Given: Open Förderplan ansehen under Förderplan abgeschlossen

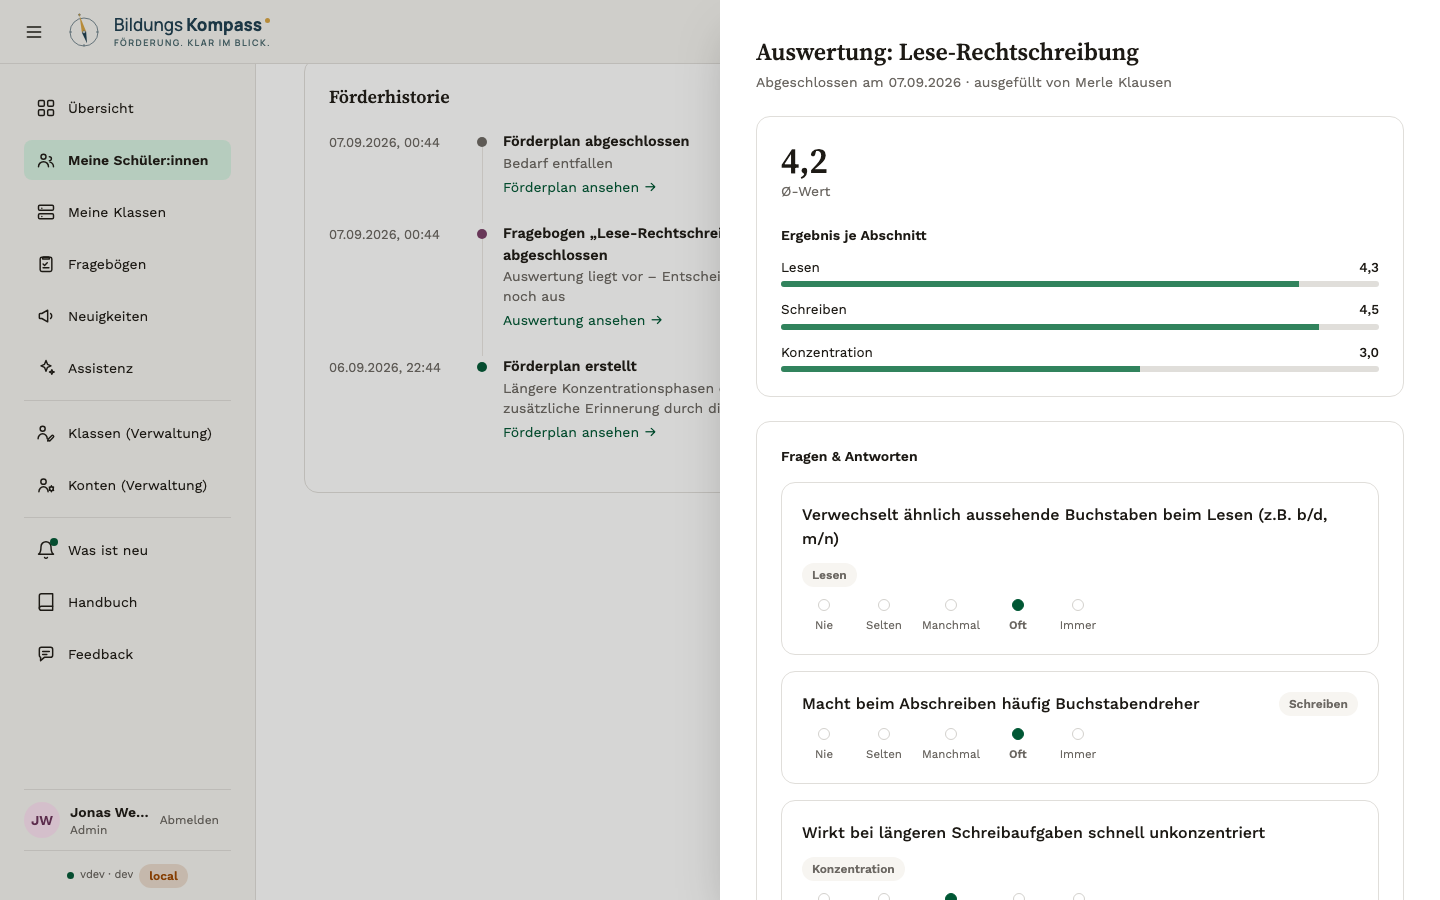Looking at the screenshot, I should 579,187.
